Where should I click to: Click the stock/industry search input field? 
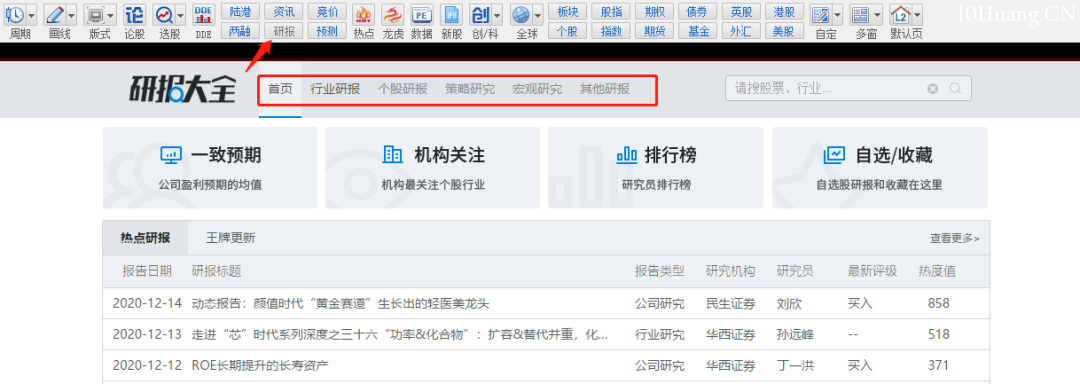pyautogui.click(x=849, y=88)
